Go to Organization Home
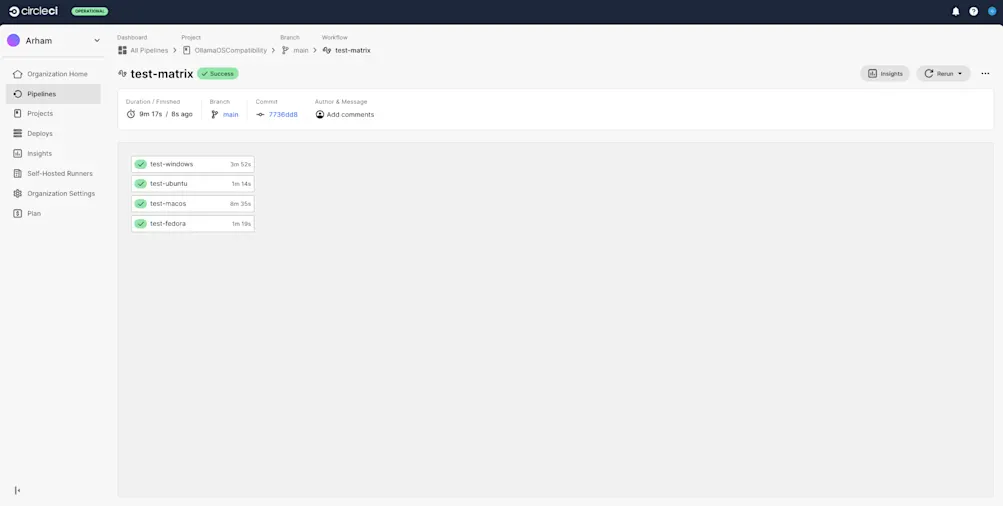The width and height of the screenshot is (1003, 506). pyautogui.click(x=53, y=74)
